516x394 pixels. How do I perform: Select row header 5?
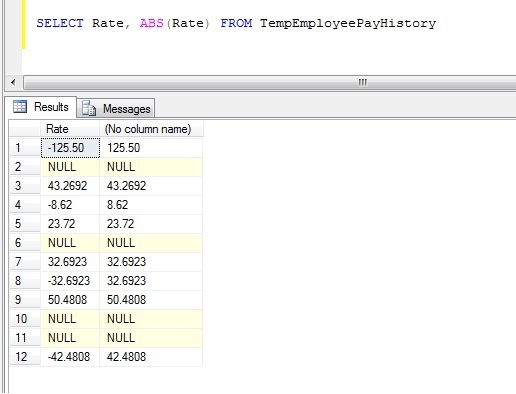click(x=25, y=224)
